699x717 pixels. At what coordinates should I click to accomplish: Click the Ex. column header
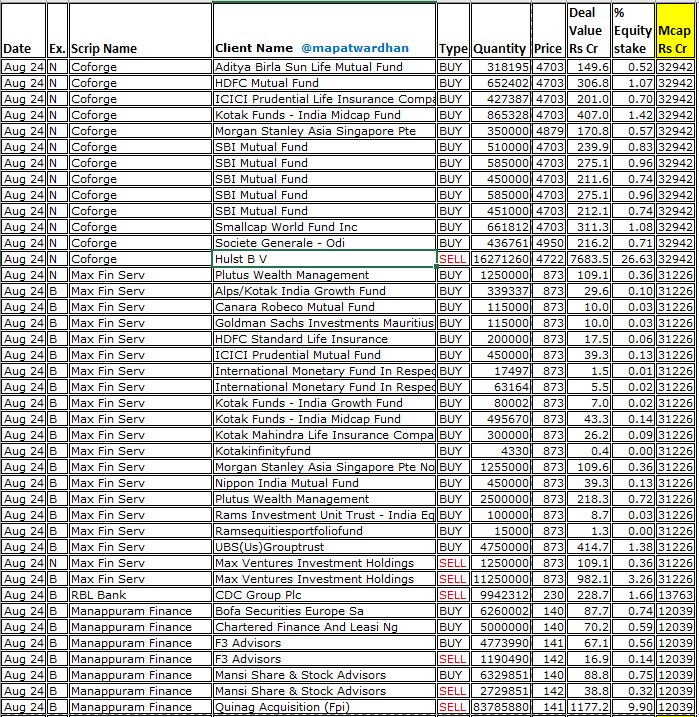pos(57,31)
